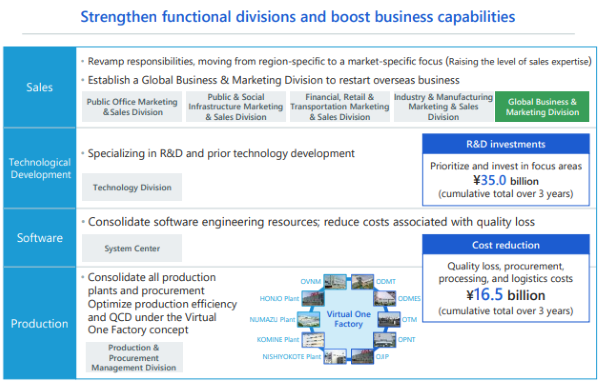Click the OVNM plant photo thumbnail
The height and width of the screenshot is (384, 600).
(335, 281)
